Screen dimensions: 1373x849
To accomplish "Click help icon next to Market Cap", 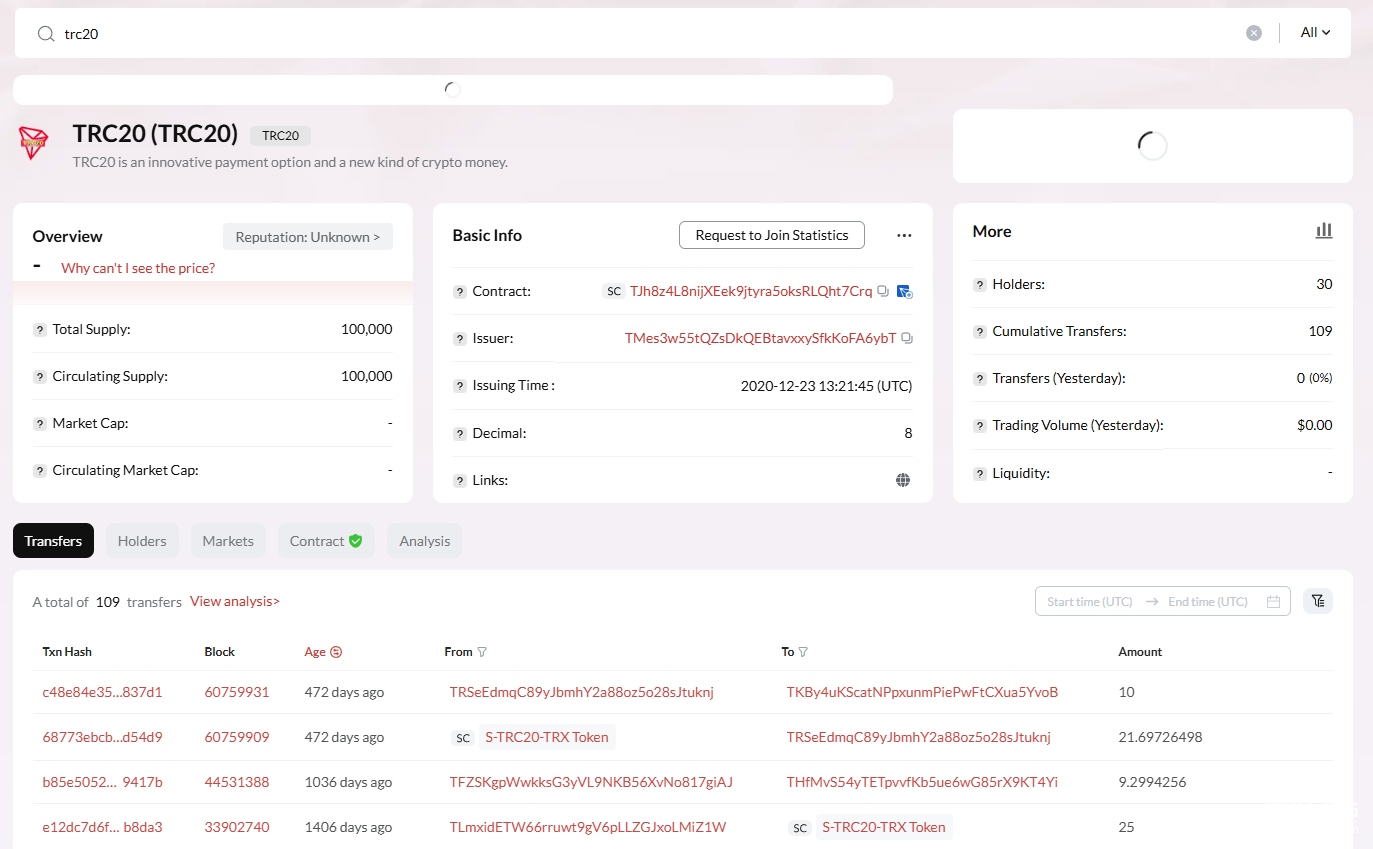I will point(40,424).
